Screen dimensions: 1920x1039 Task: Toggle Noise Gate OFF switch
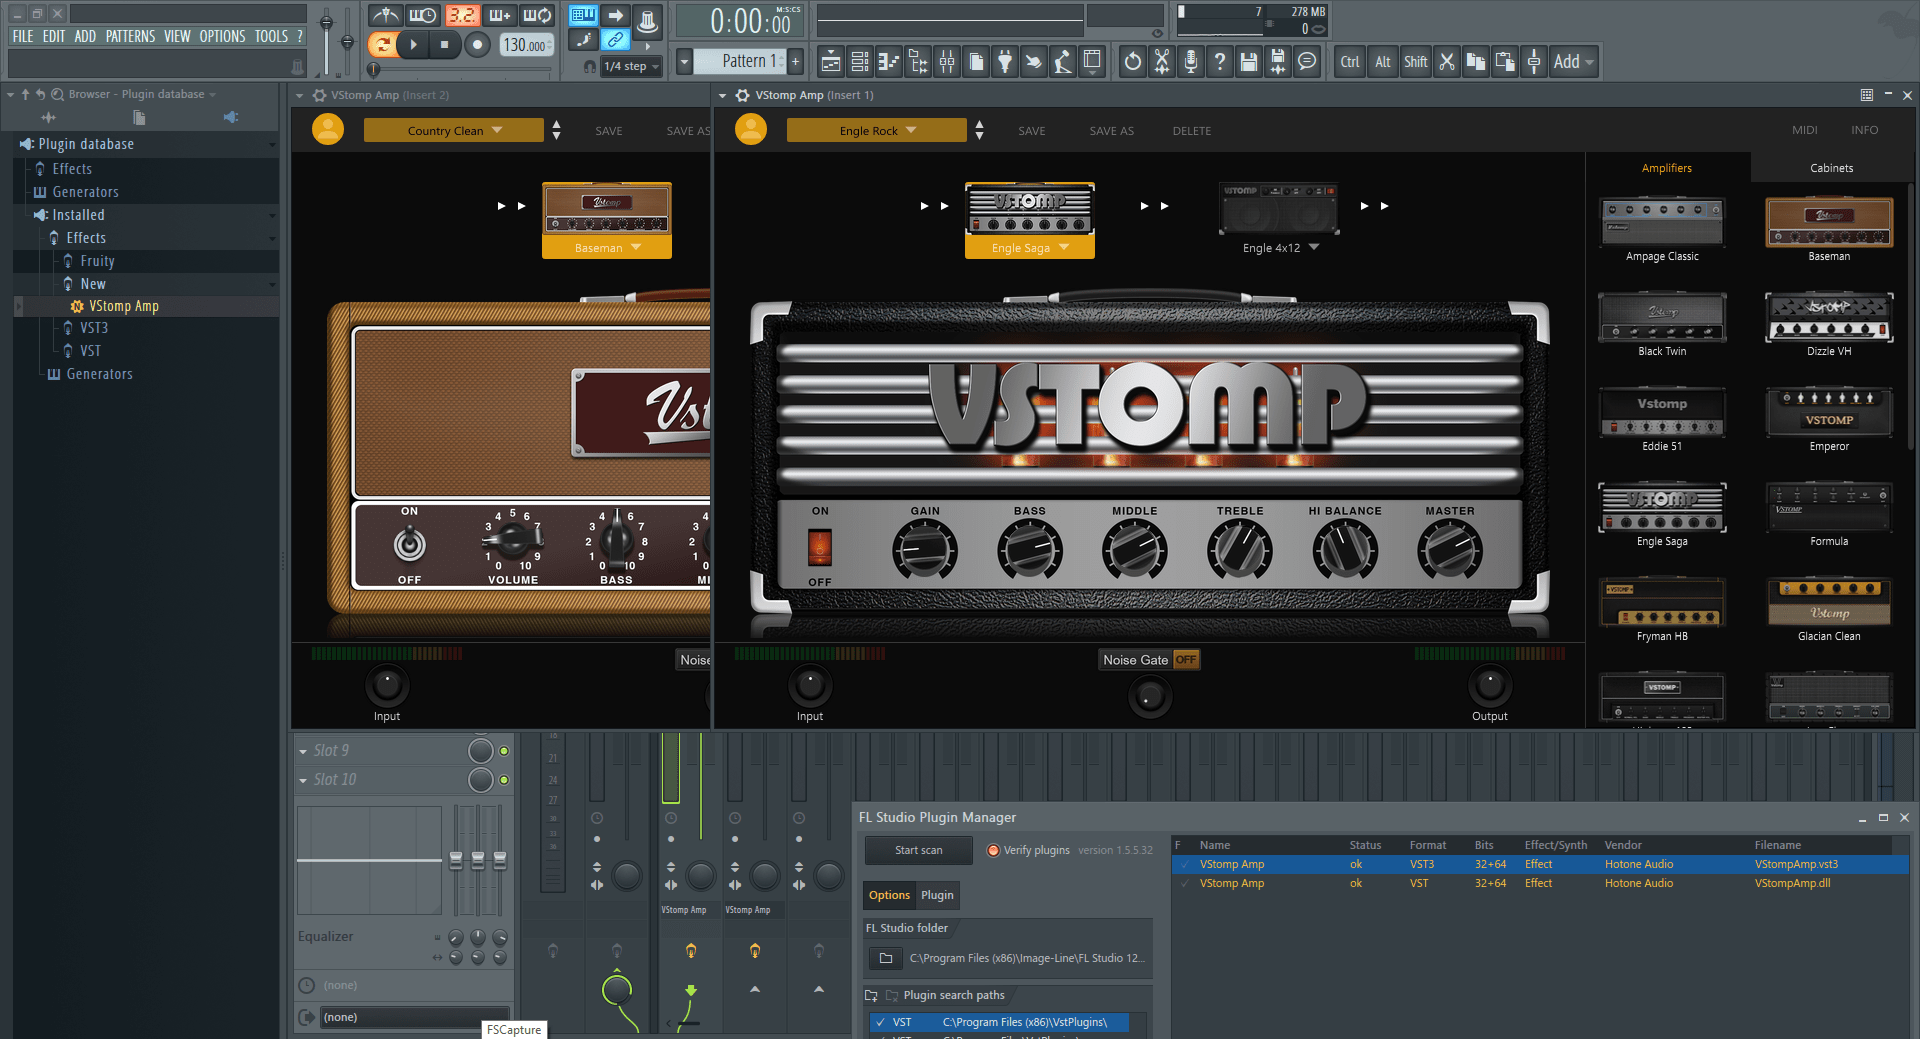click(x=1185, y=660)
